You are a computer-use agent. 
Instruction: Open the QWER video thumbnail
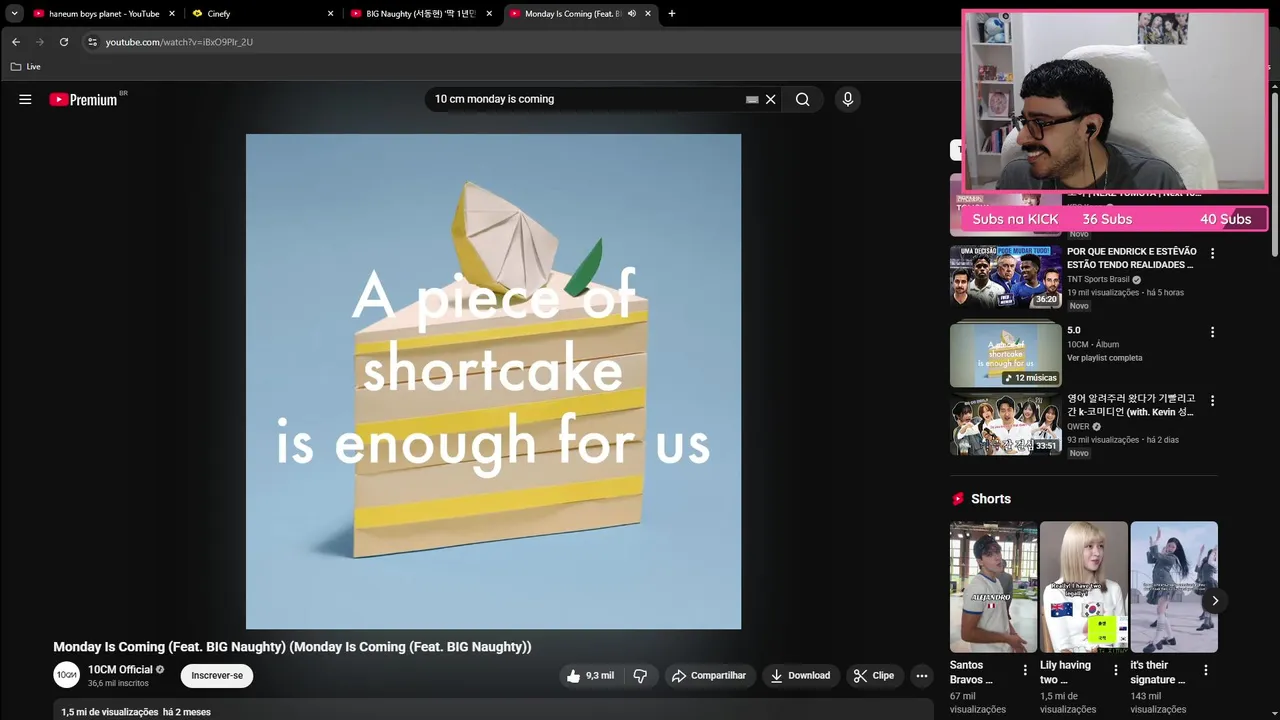(x=1006, y=425)
